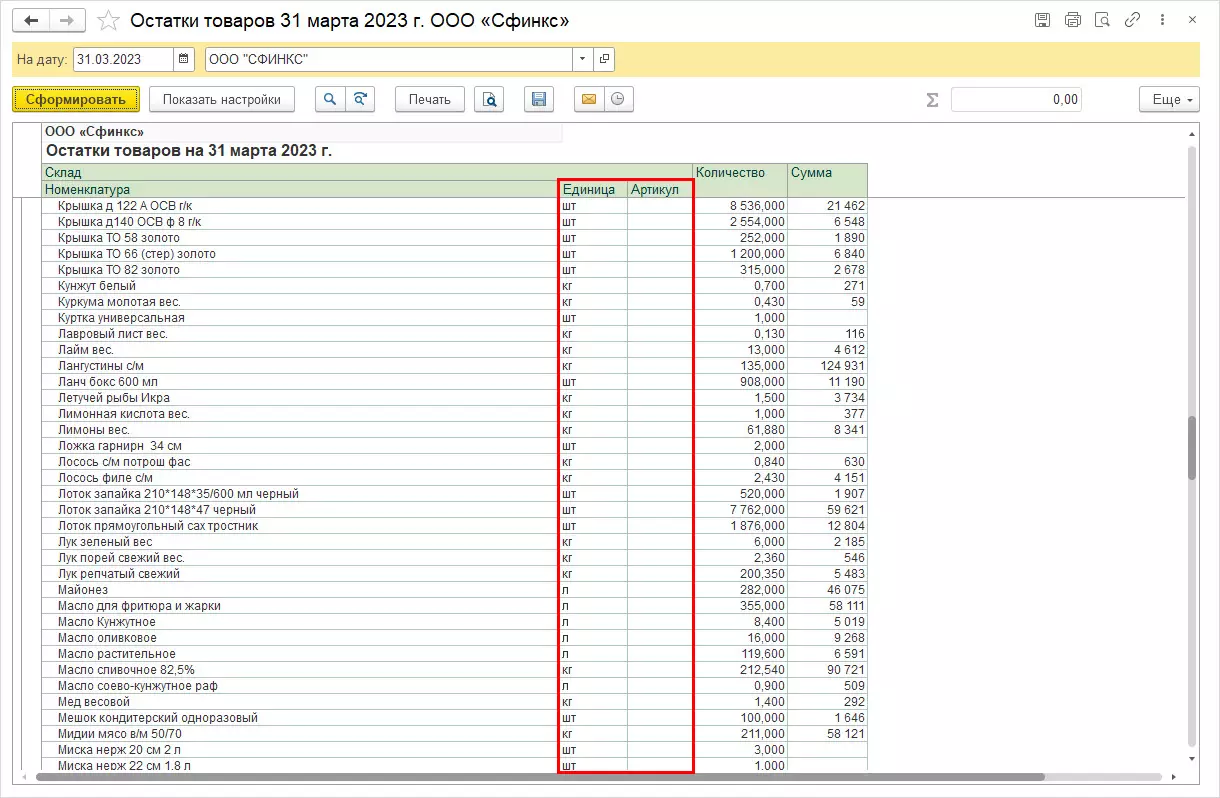This screenshot has width=1220, height=798.
Task: Click the back navigation arrow
Action: pyautogui.click(x=33, y=21)
